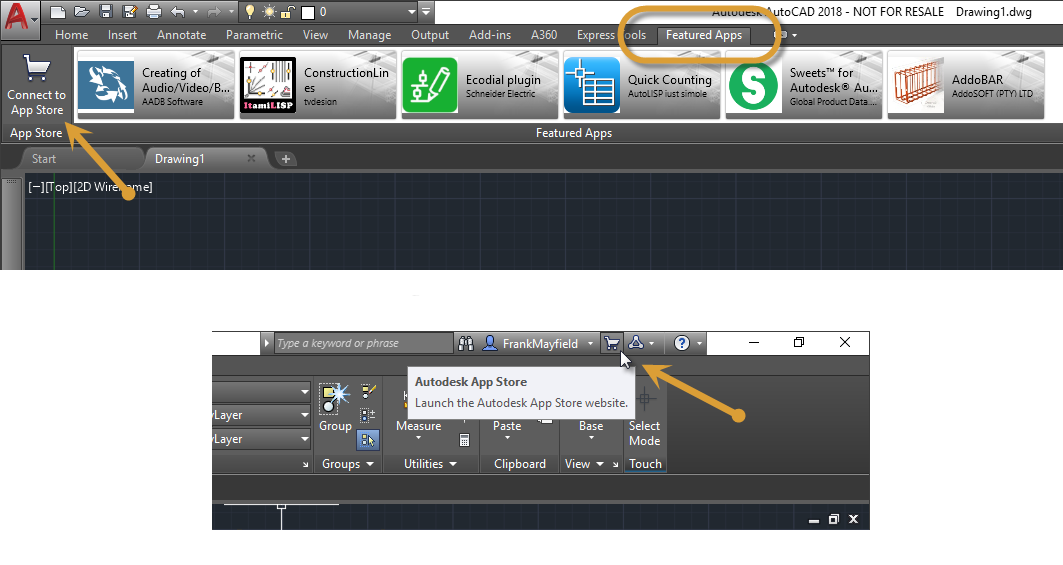Select the Manage ribbon tab
Viewport: 1063px width, 565px height.
point(369,35)
